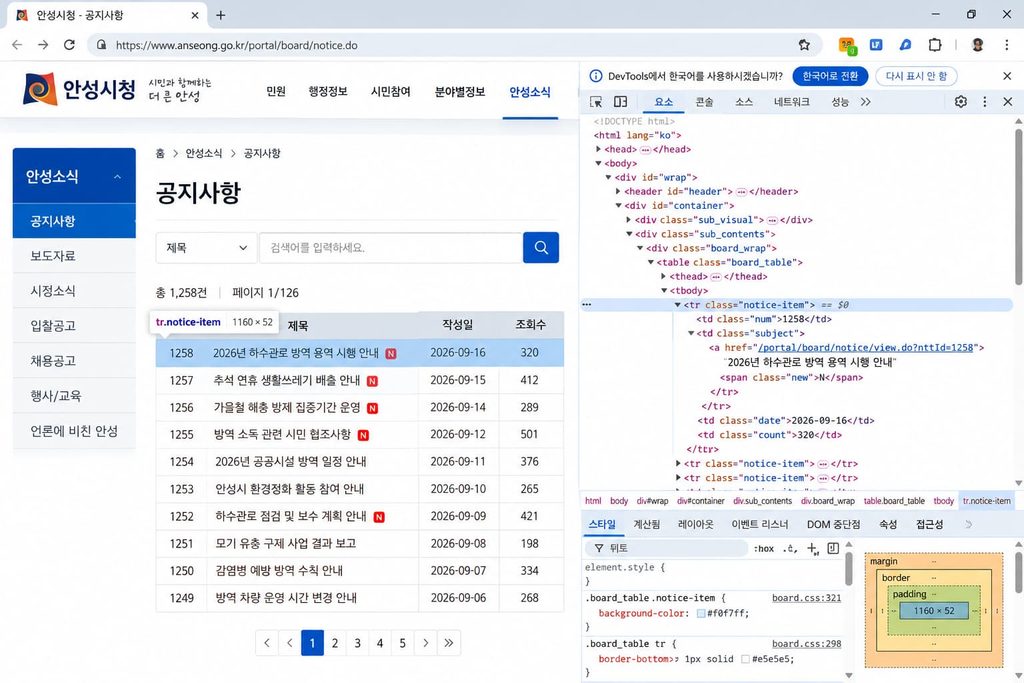
Task: Collapse the body element in DOM tree
Action: 598,163
